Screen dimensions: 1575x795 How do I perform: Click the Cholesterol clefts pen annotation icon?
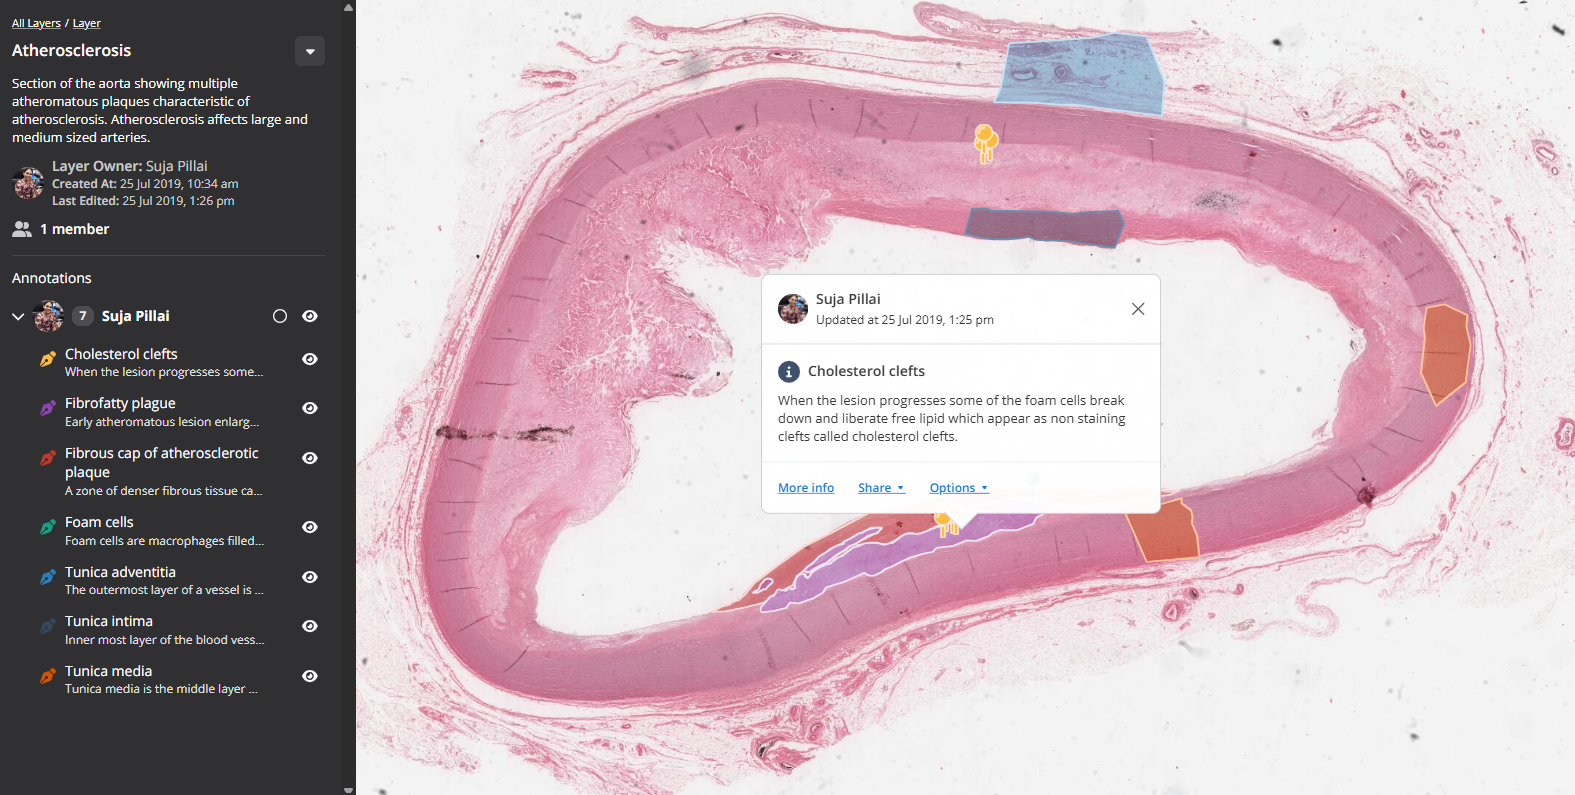click(x=48, y=359)
